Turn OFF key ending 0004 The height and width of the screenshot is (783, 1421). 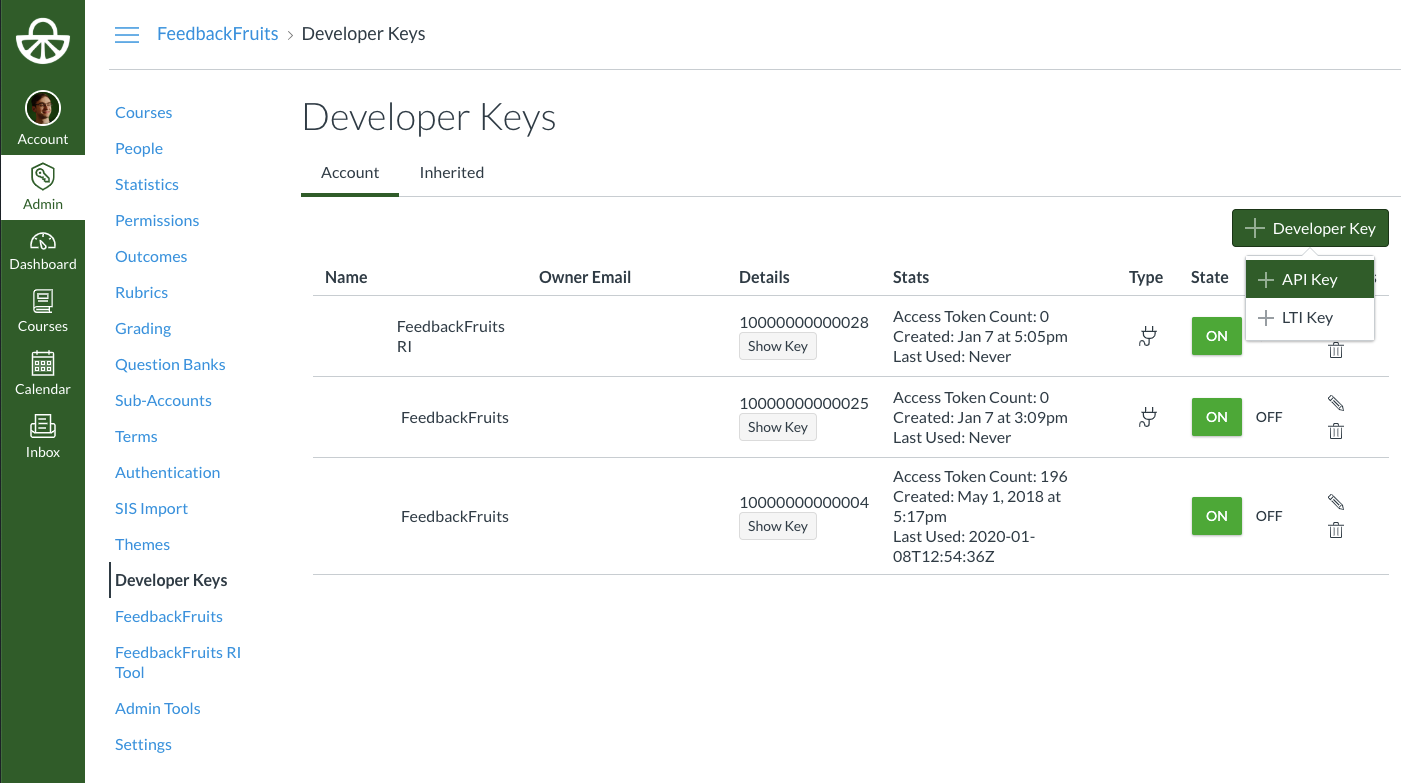tap(1269, 516)
